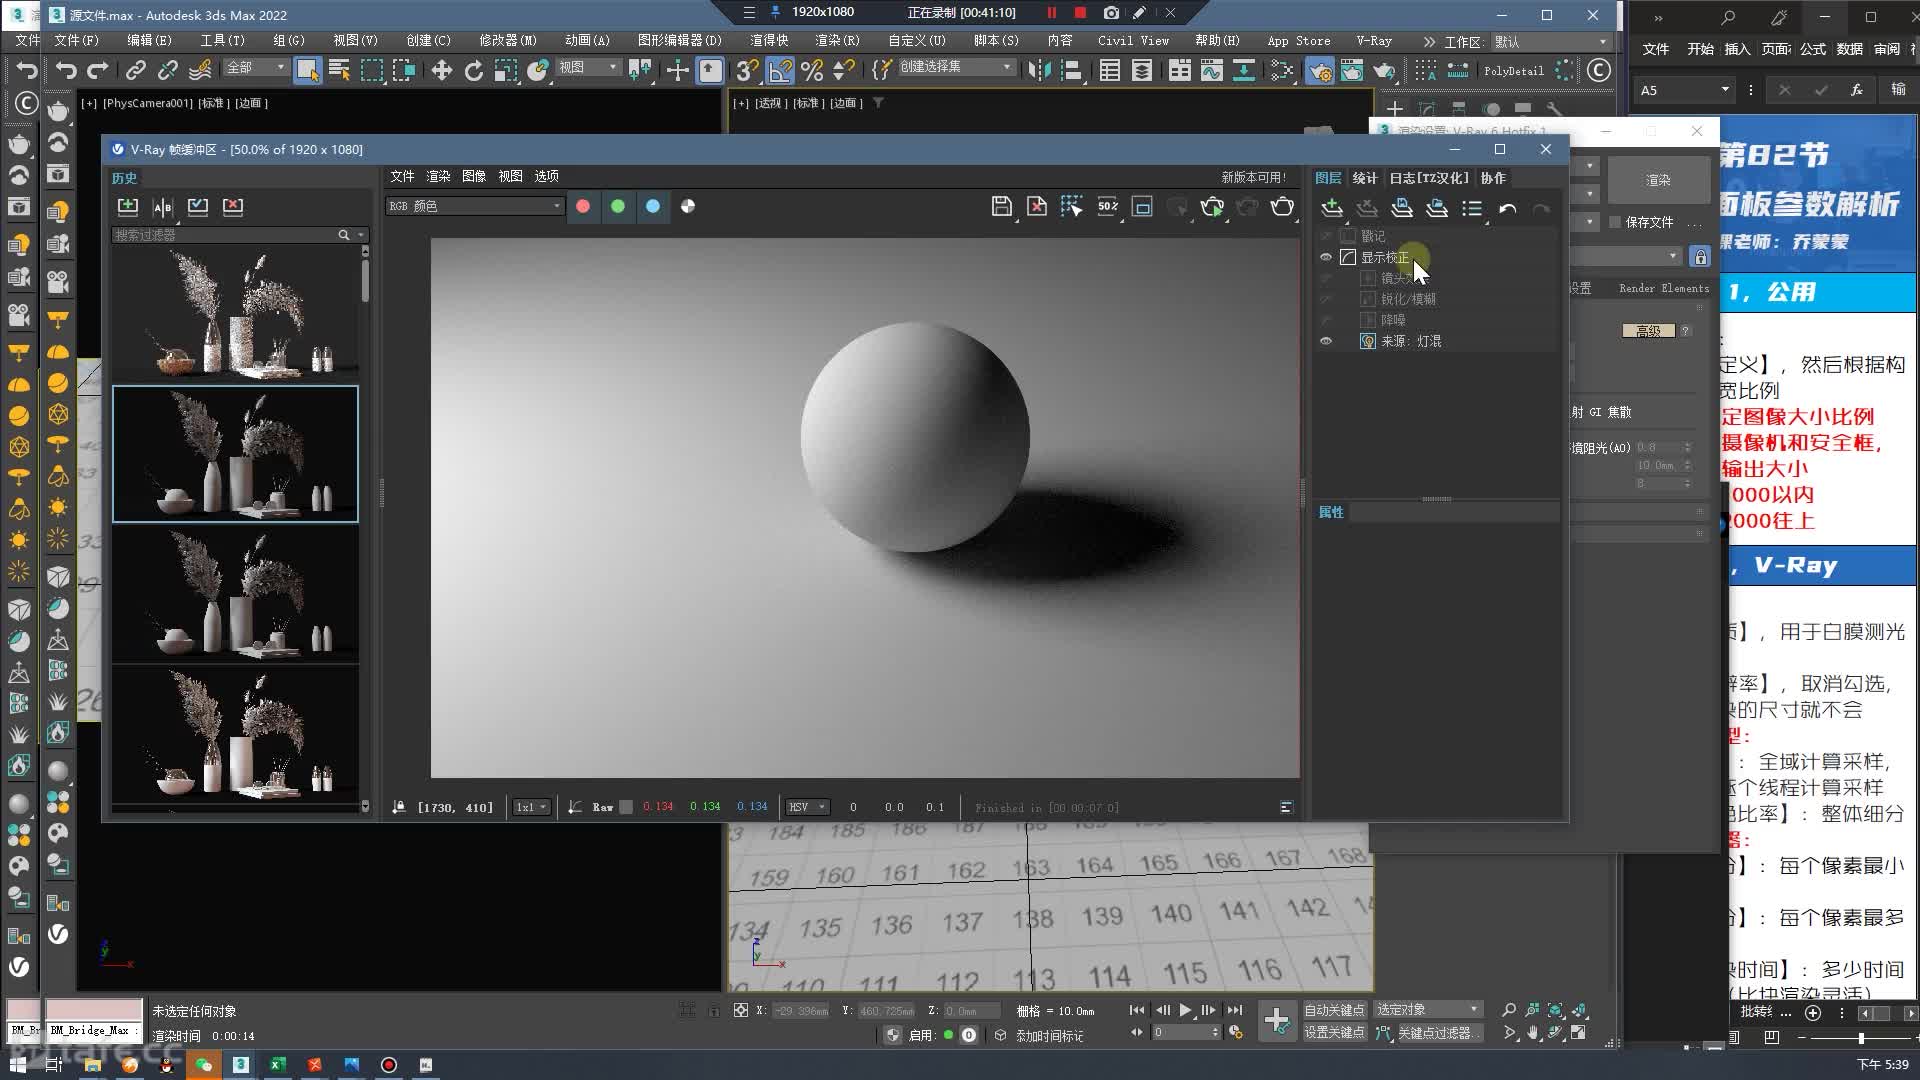Switch to the 日志[TZ汉化] tab
Screen dimensions: 1920x1080
coord(1429,178)
